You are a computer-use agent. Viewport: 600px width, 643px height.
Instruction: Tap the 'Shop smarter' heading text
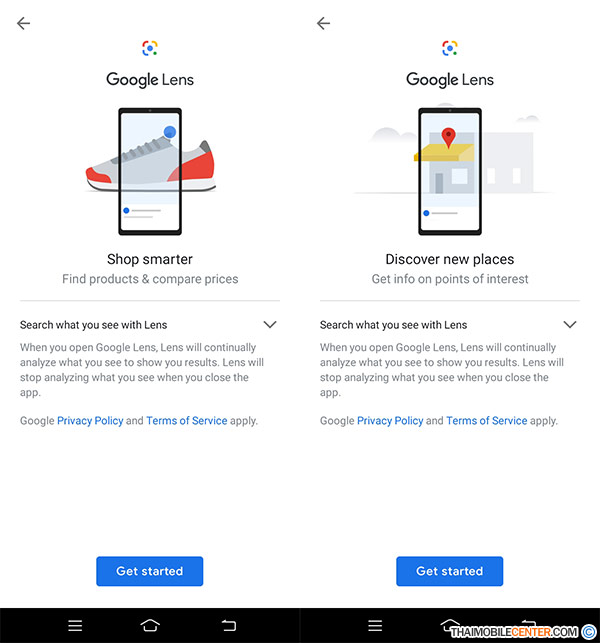pyautogui.click(x=150, y=259)
